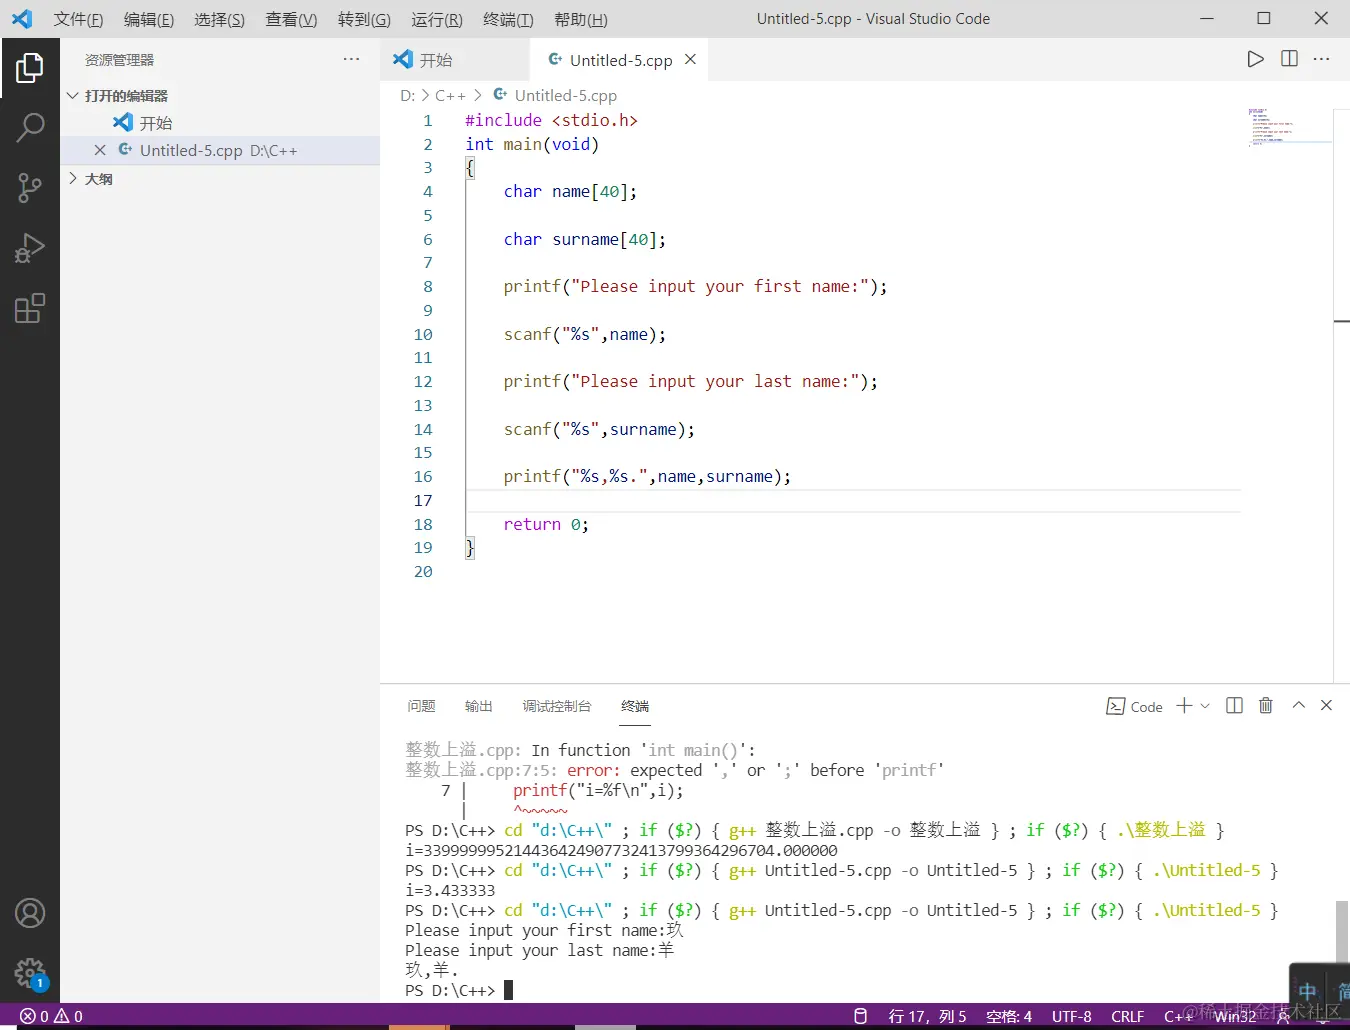Open the 查看(V) menu

pos(291,19)
